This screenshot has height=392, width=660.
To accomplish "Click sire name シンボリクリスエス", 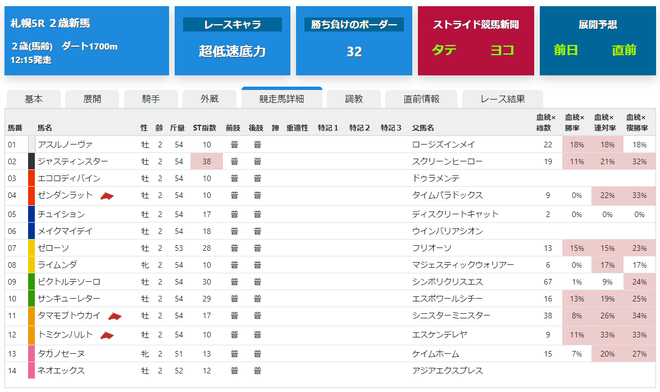I will tap(447, 282).
